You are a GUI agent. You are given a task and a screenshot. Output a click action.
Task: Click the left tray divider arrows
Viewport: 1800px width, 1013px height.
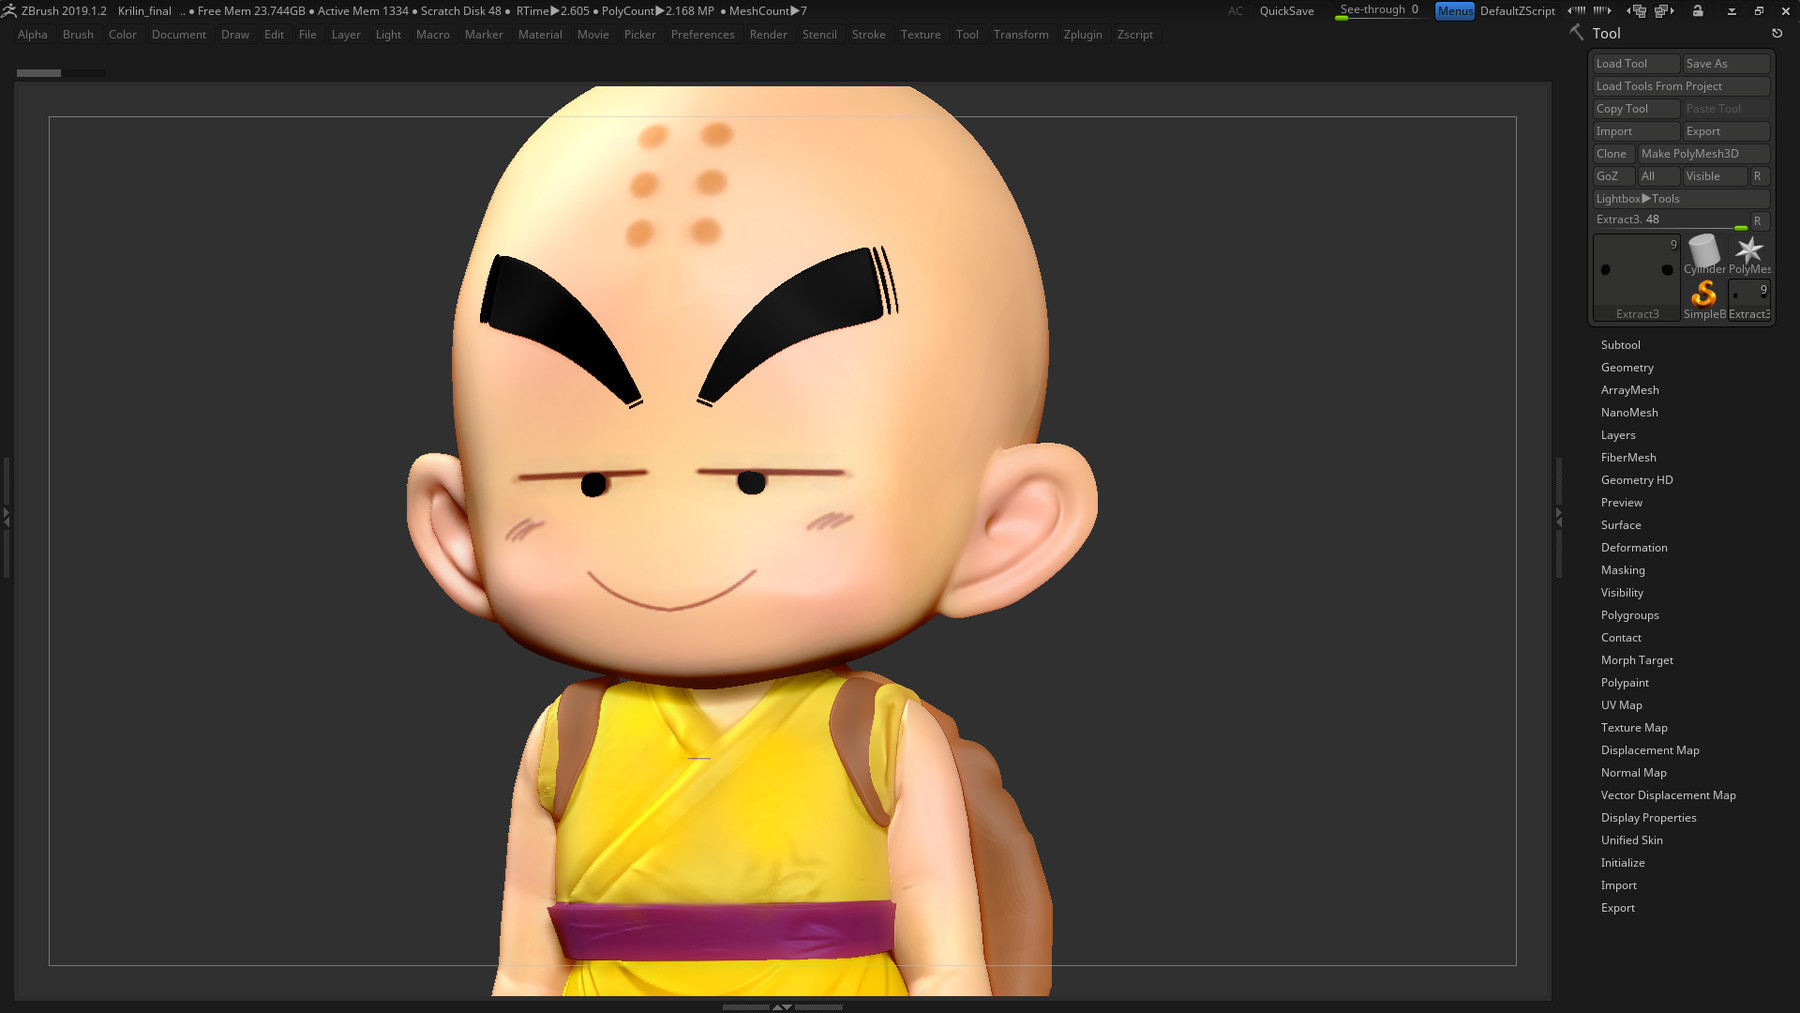pyautogui.click(x=6, y=517)
